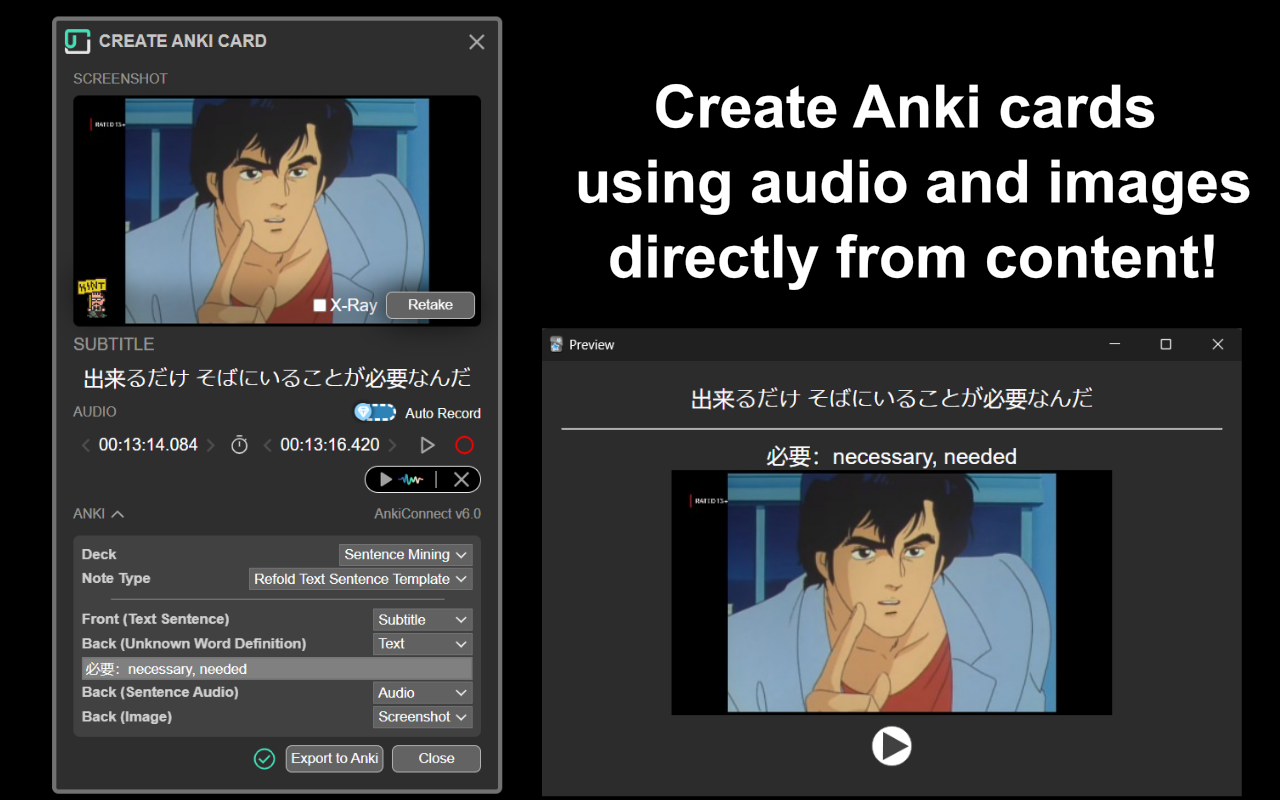
Task: Click the waveform icon in the audio bar
Action: click(x=412, y=479)
